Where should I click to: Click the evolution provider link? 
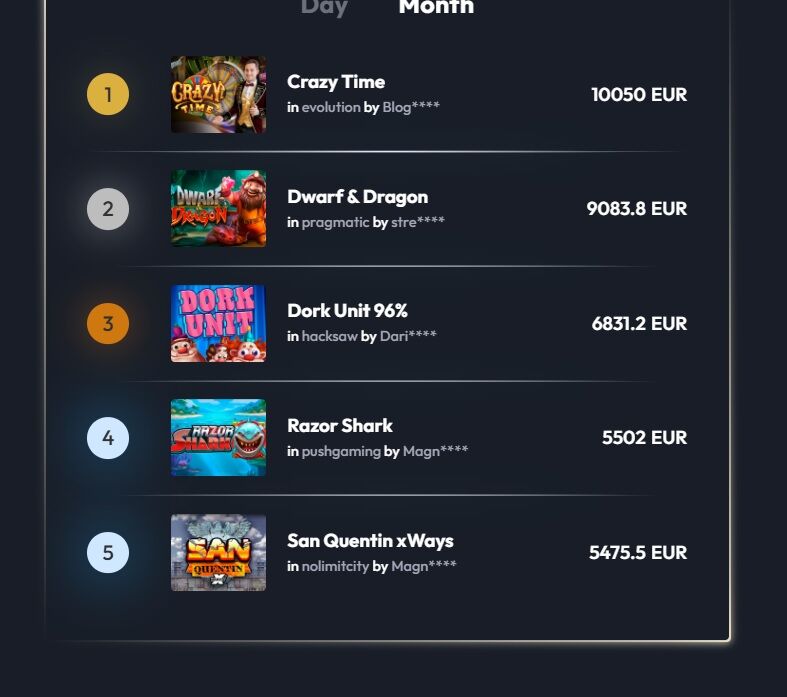(x=330, y=107)
